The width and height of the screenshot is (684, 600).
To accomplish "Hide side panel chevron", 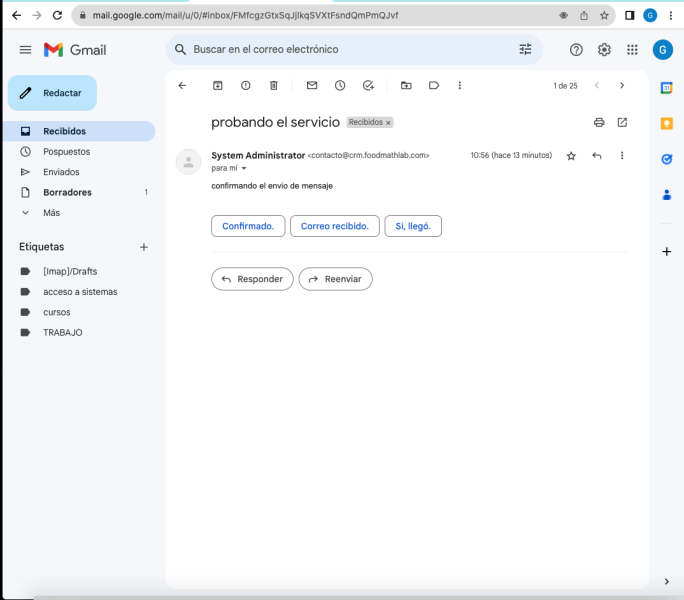I will click(x=666, y=582).
